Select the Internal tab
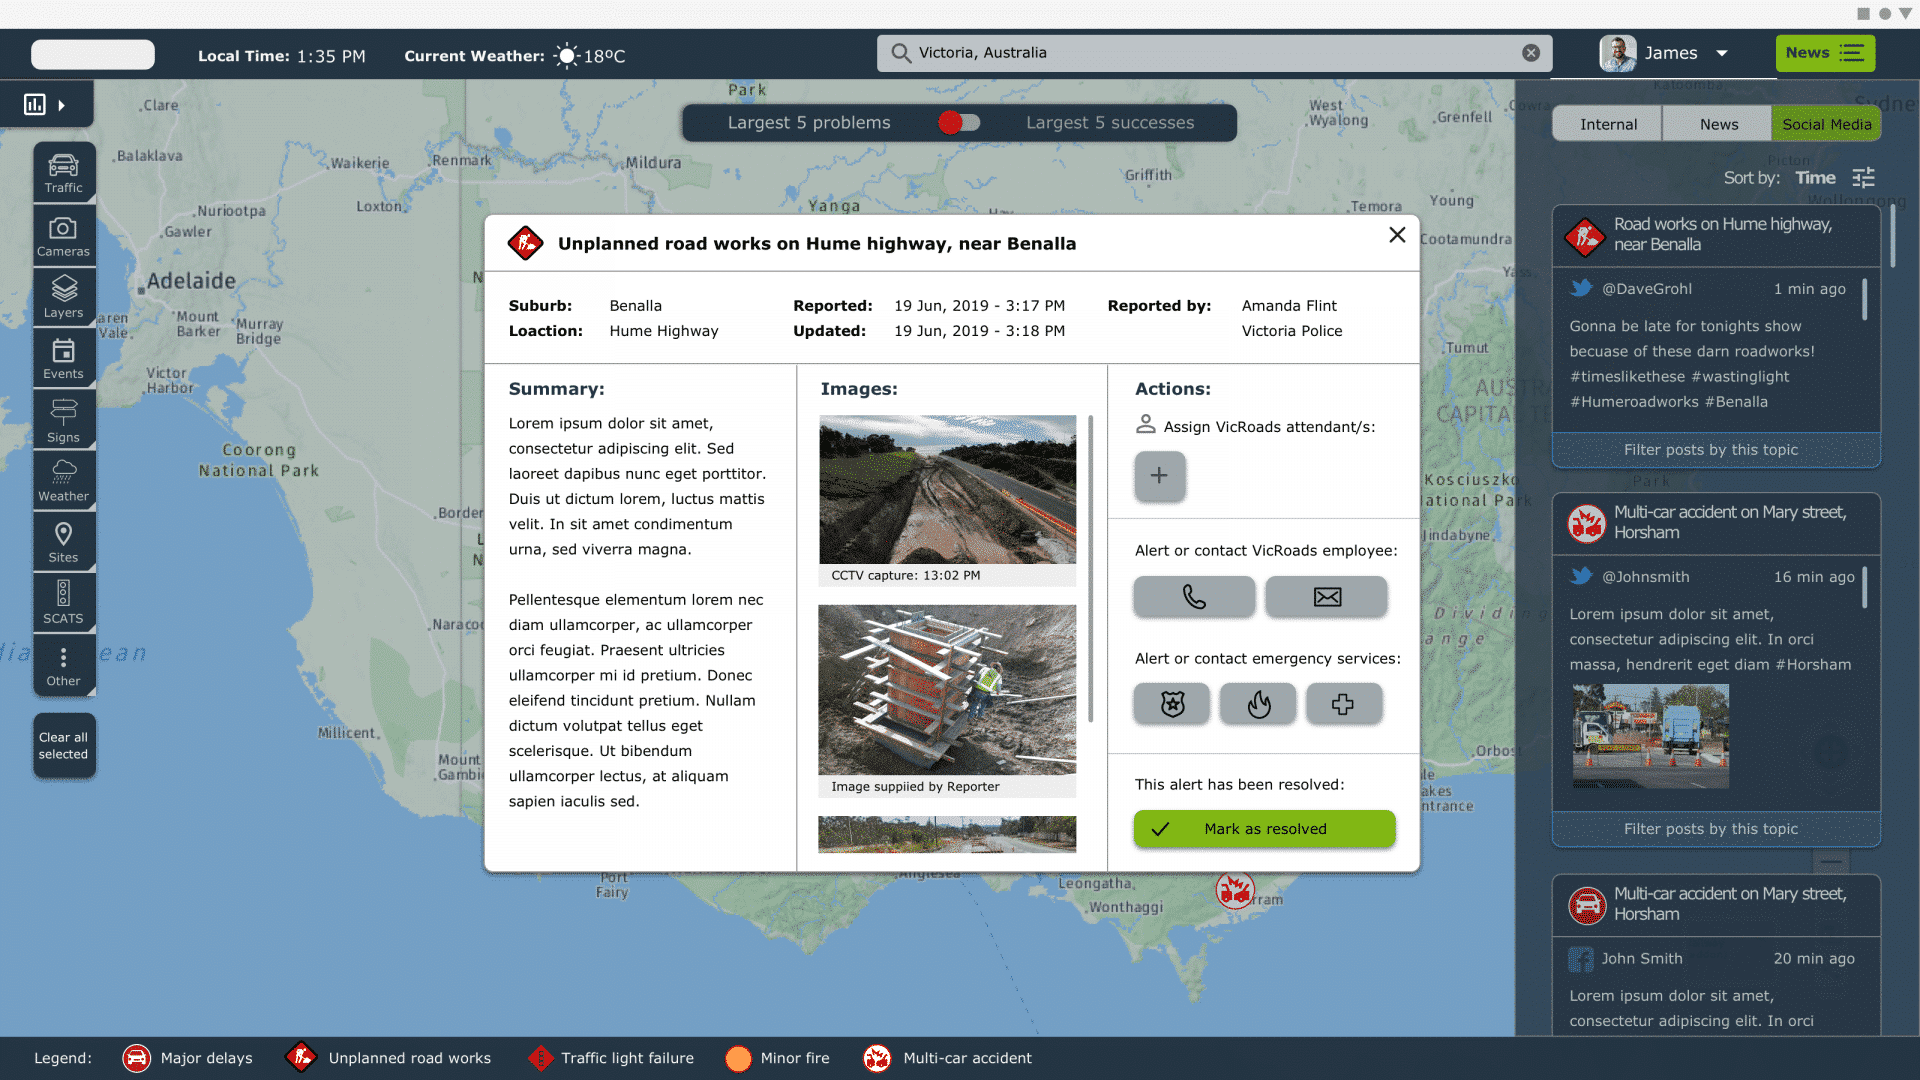The height and width of the screenshot is (1080, 1920). 1607,123
